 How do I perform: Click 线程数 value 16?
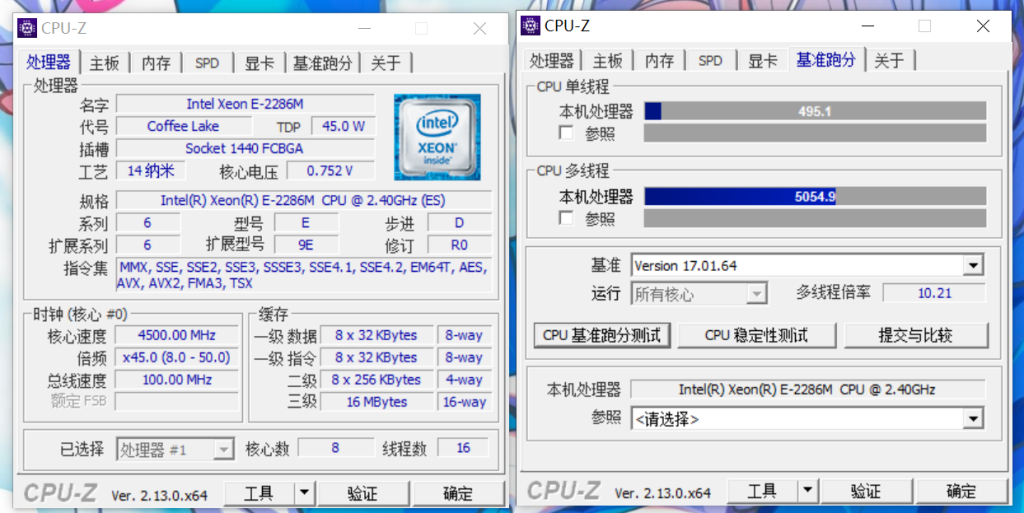(x=464, y=448)
